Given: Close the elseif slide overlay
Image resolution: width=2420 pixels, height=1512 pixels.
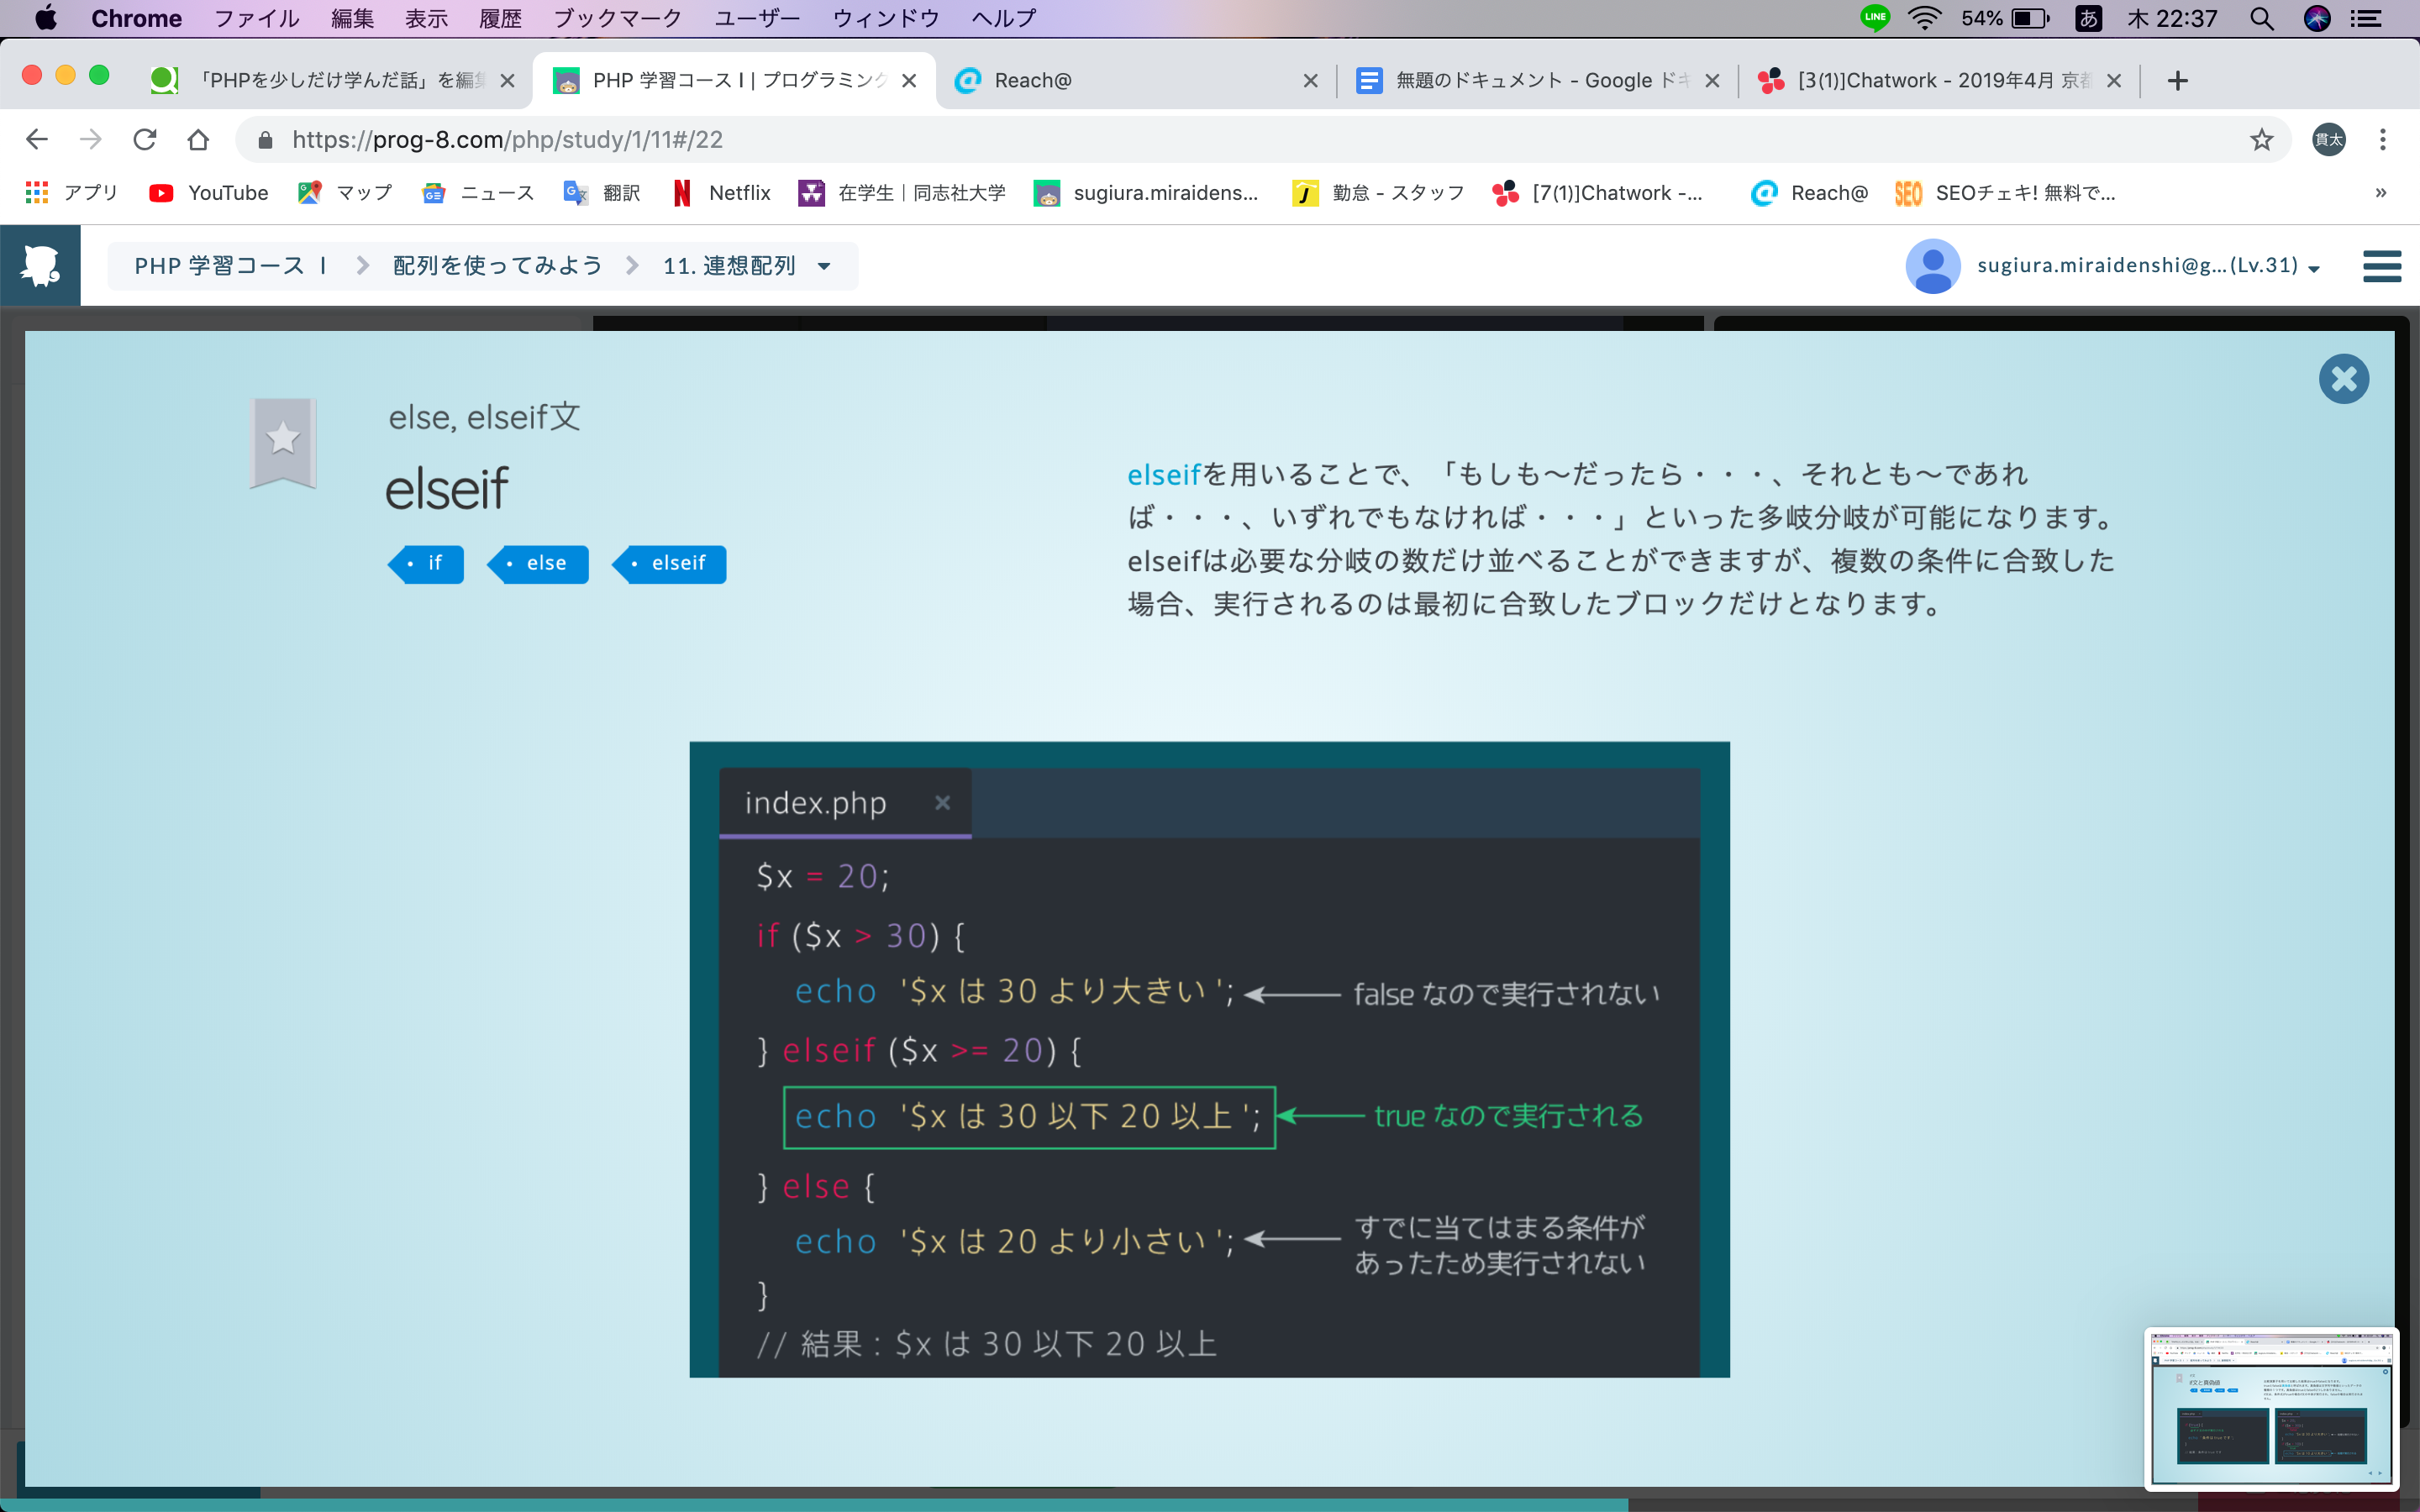Looking at the screenshot, I should click(2343, 379).
